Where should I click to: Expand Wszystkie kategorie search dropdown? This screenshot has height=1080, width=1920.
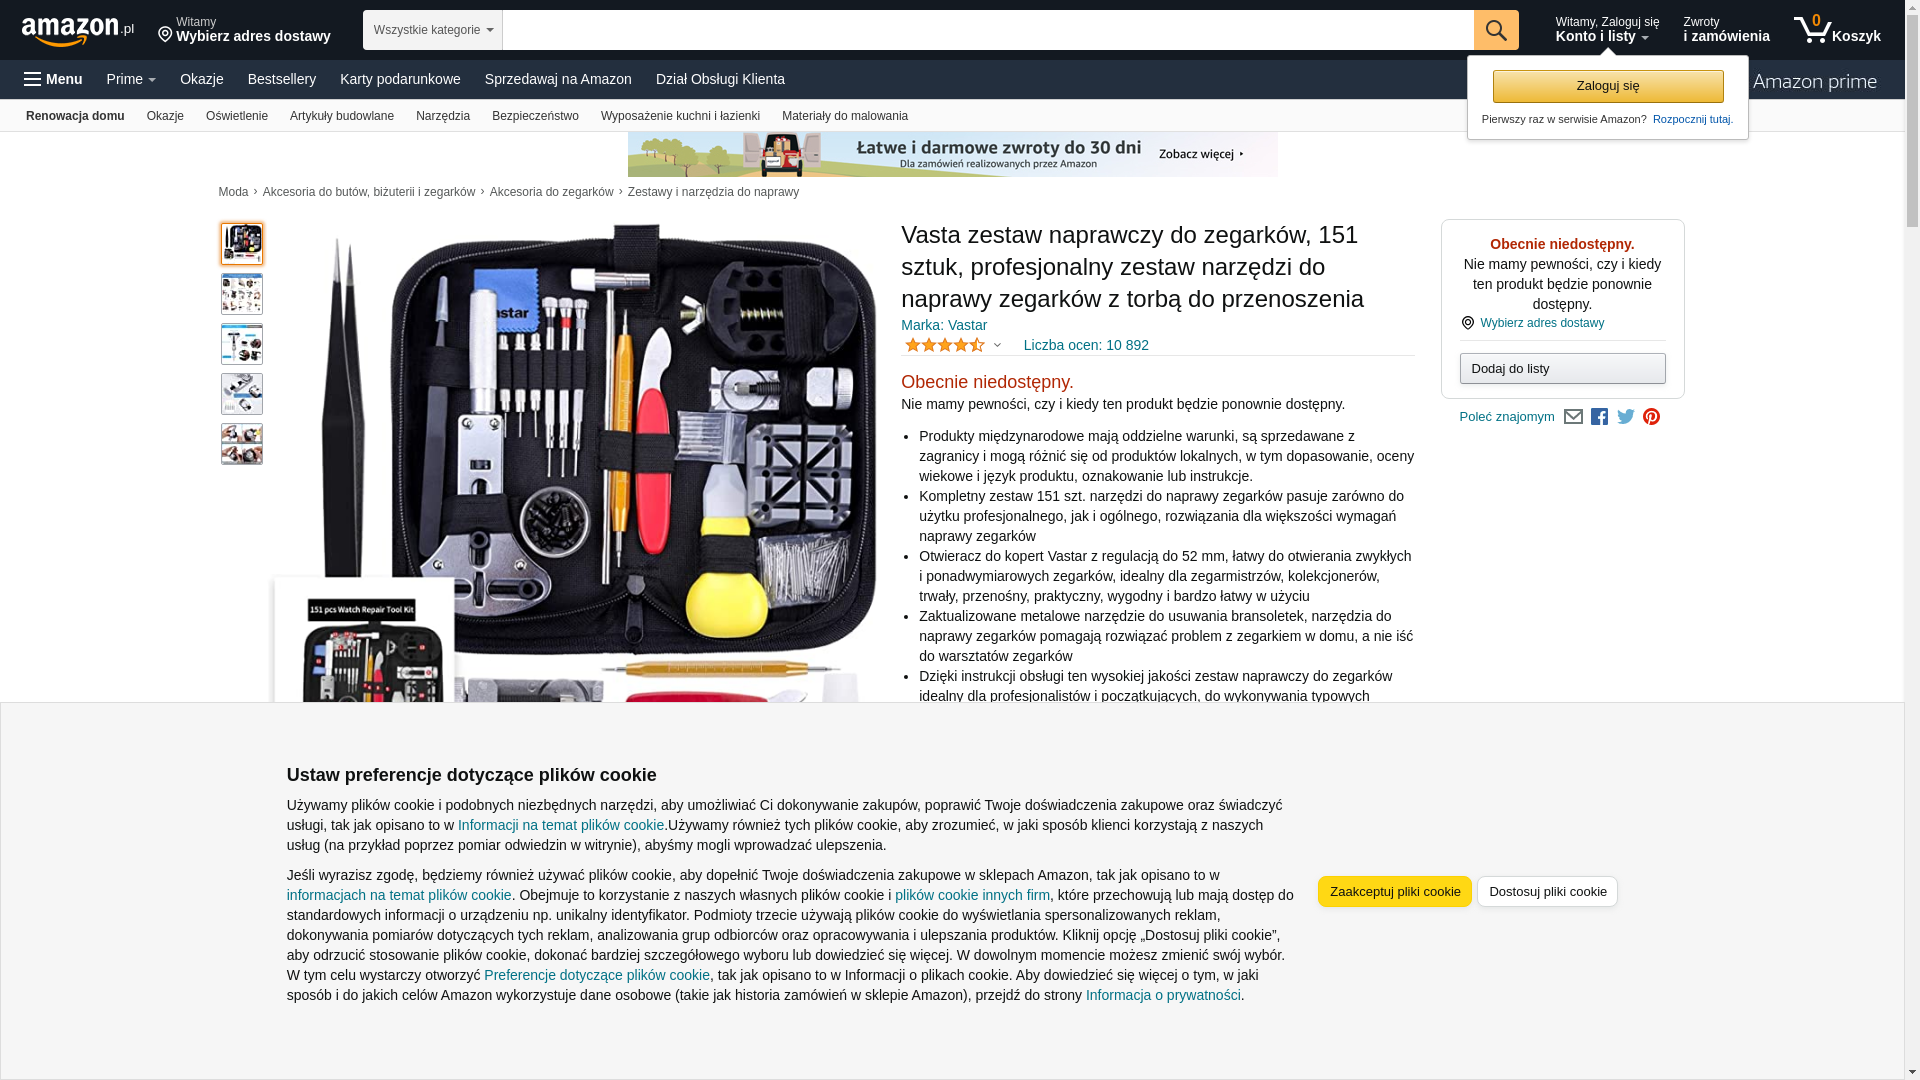432,30
